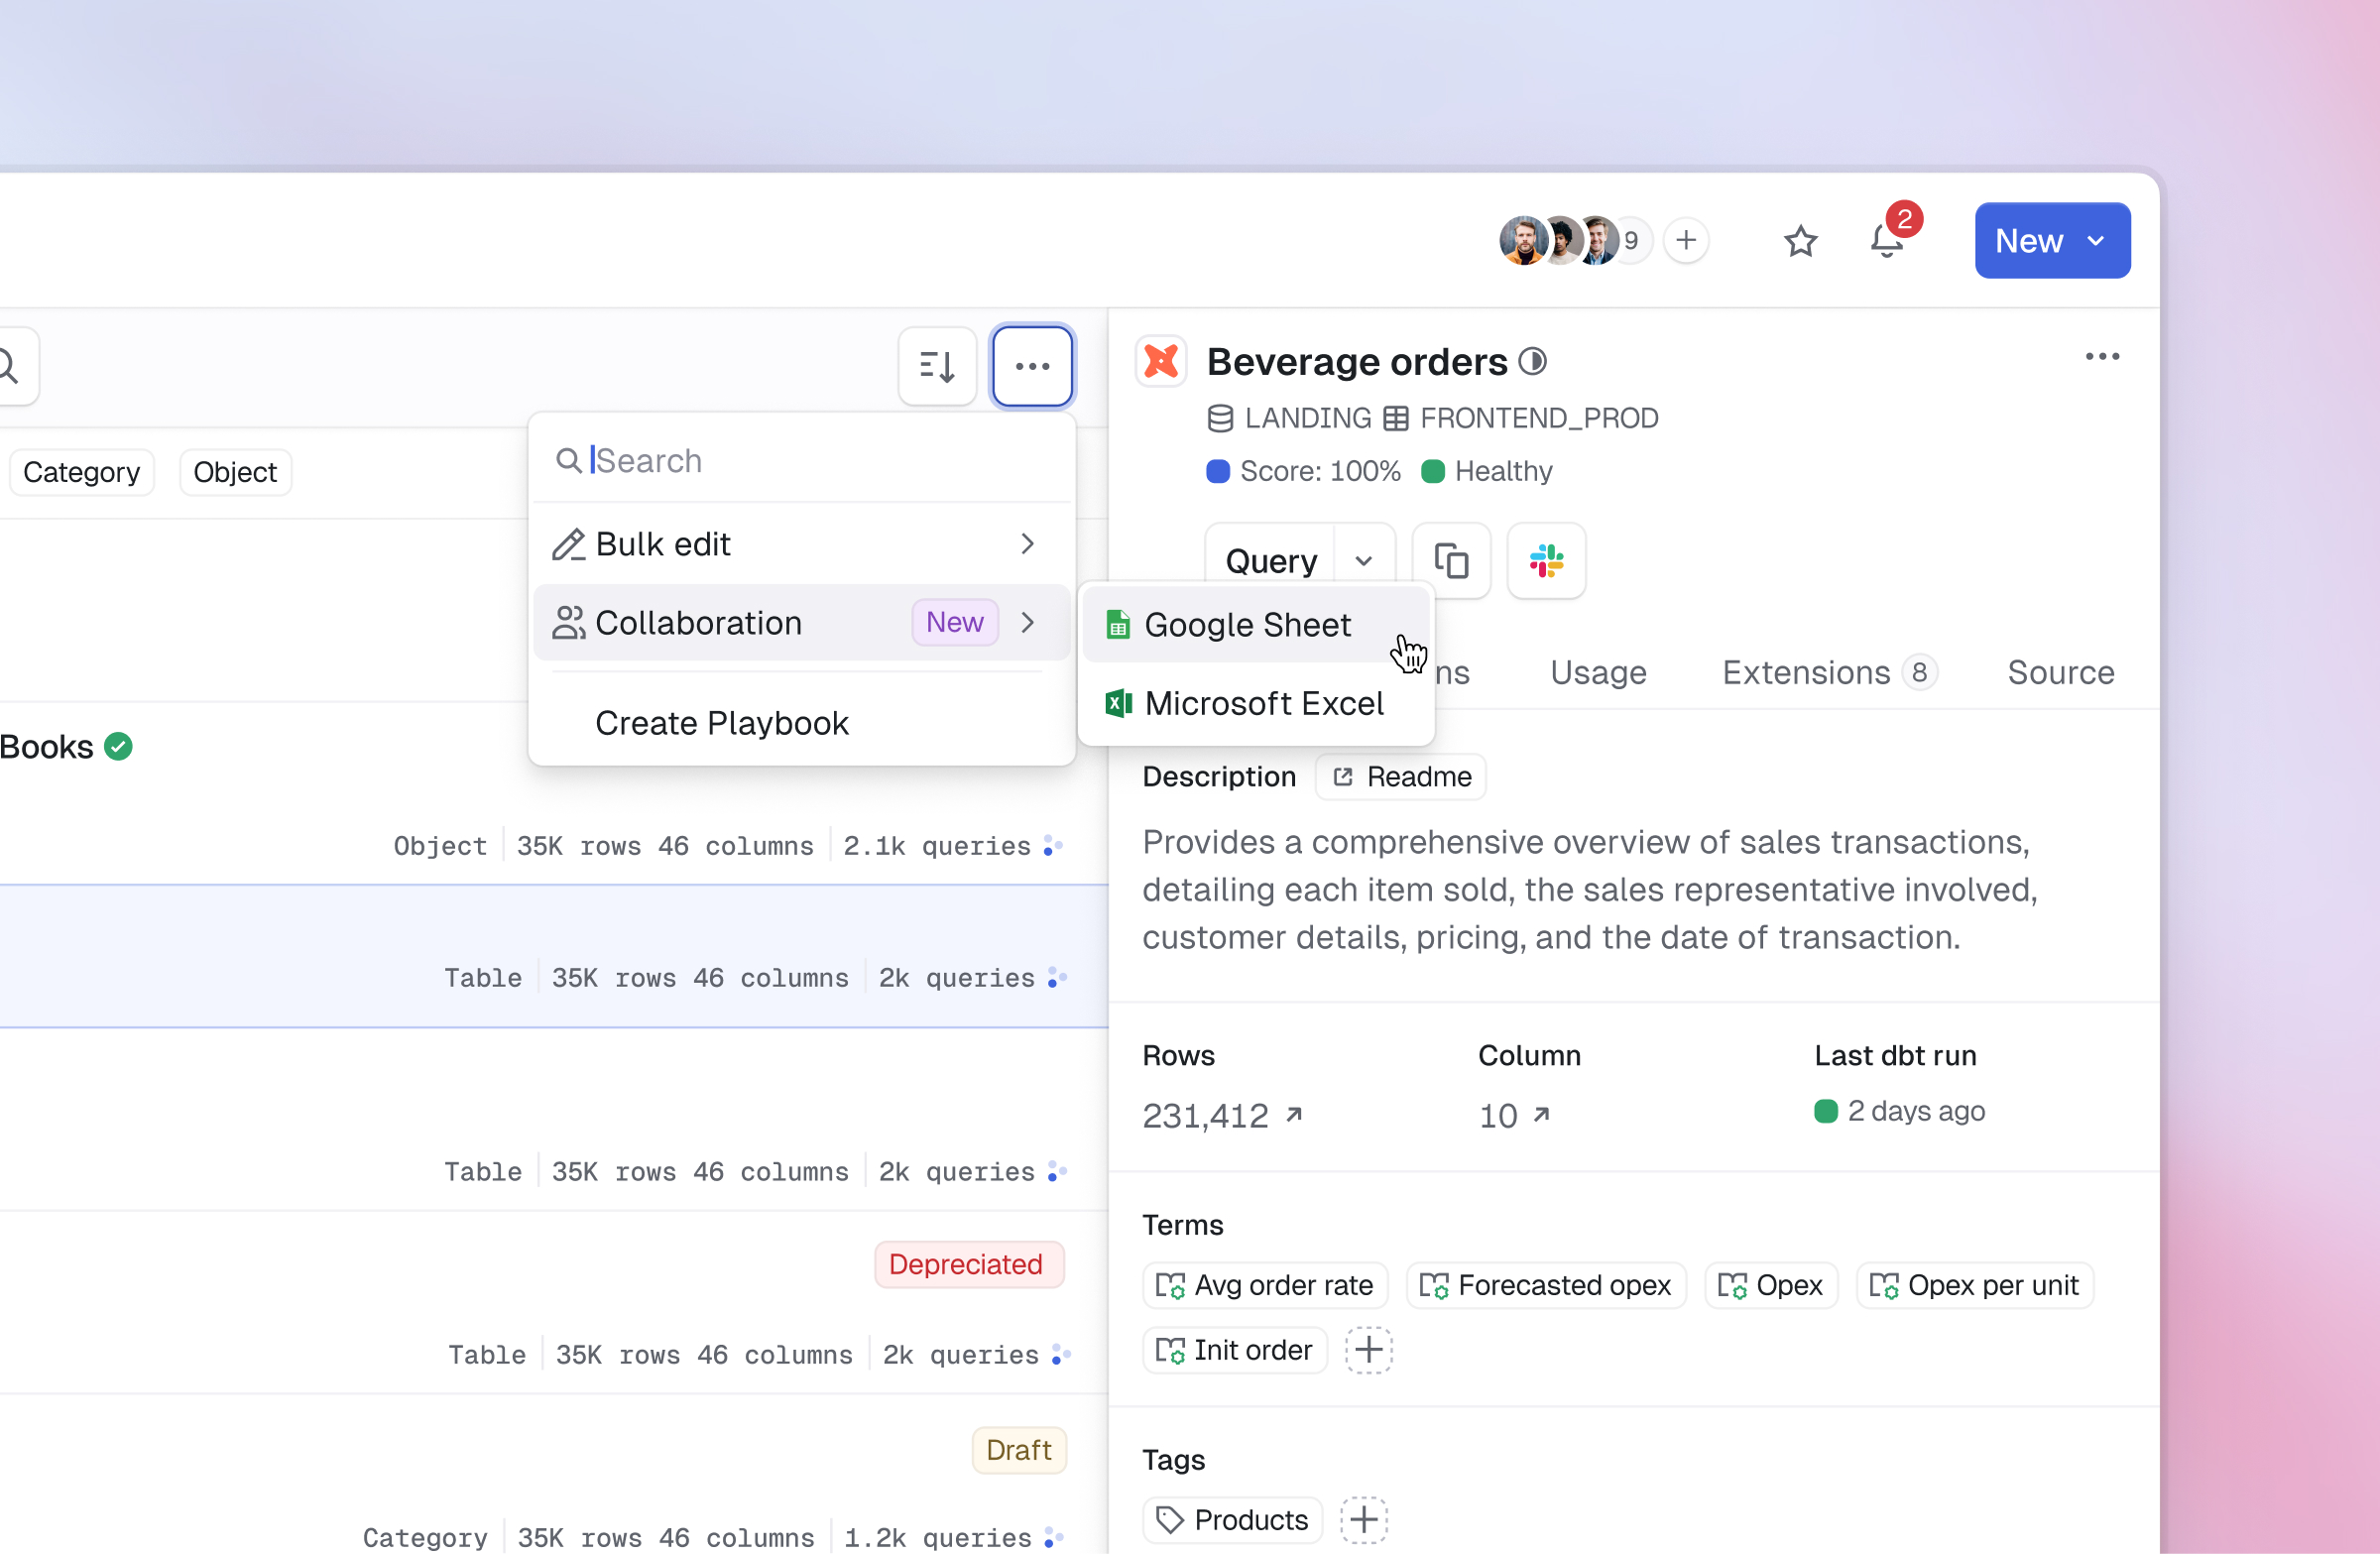Choose Microsoft Excel option
The image size is (2380, 1554).
click(1263, 704)
